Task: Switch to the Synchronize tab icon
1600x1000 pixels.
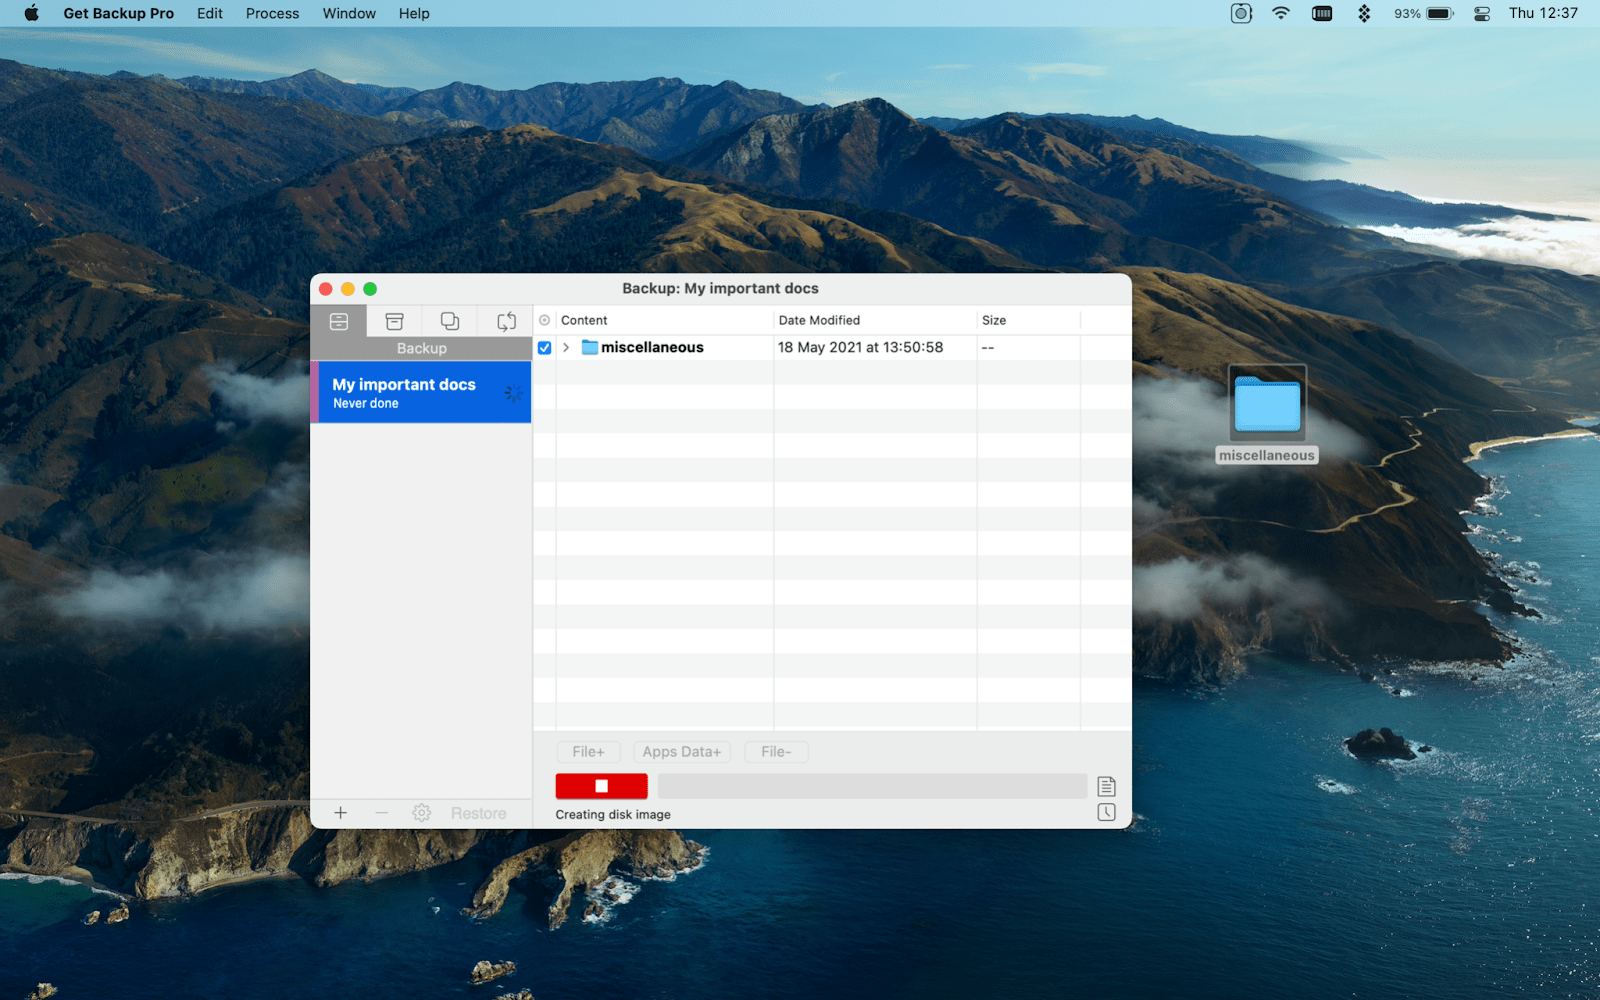Action: 506,321
